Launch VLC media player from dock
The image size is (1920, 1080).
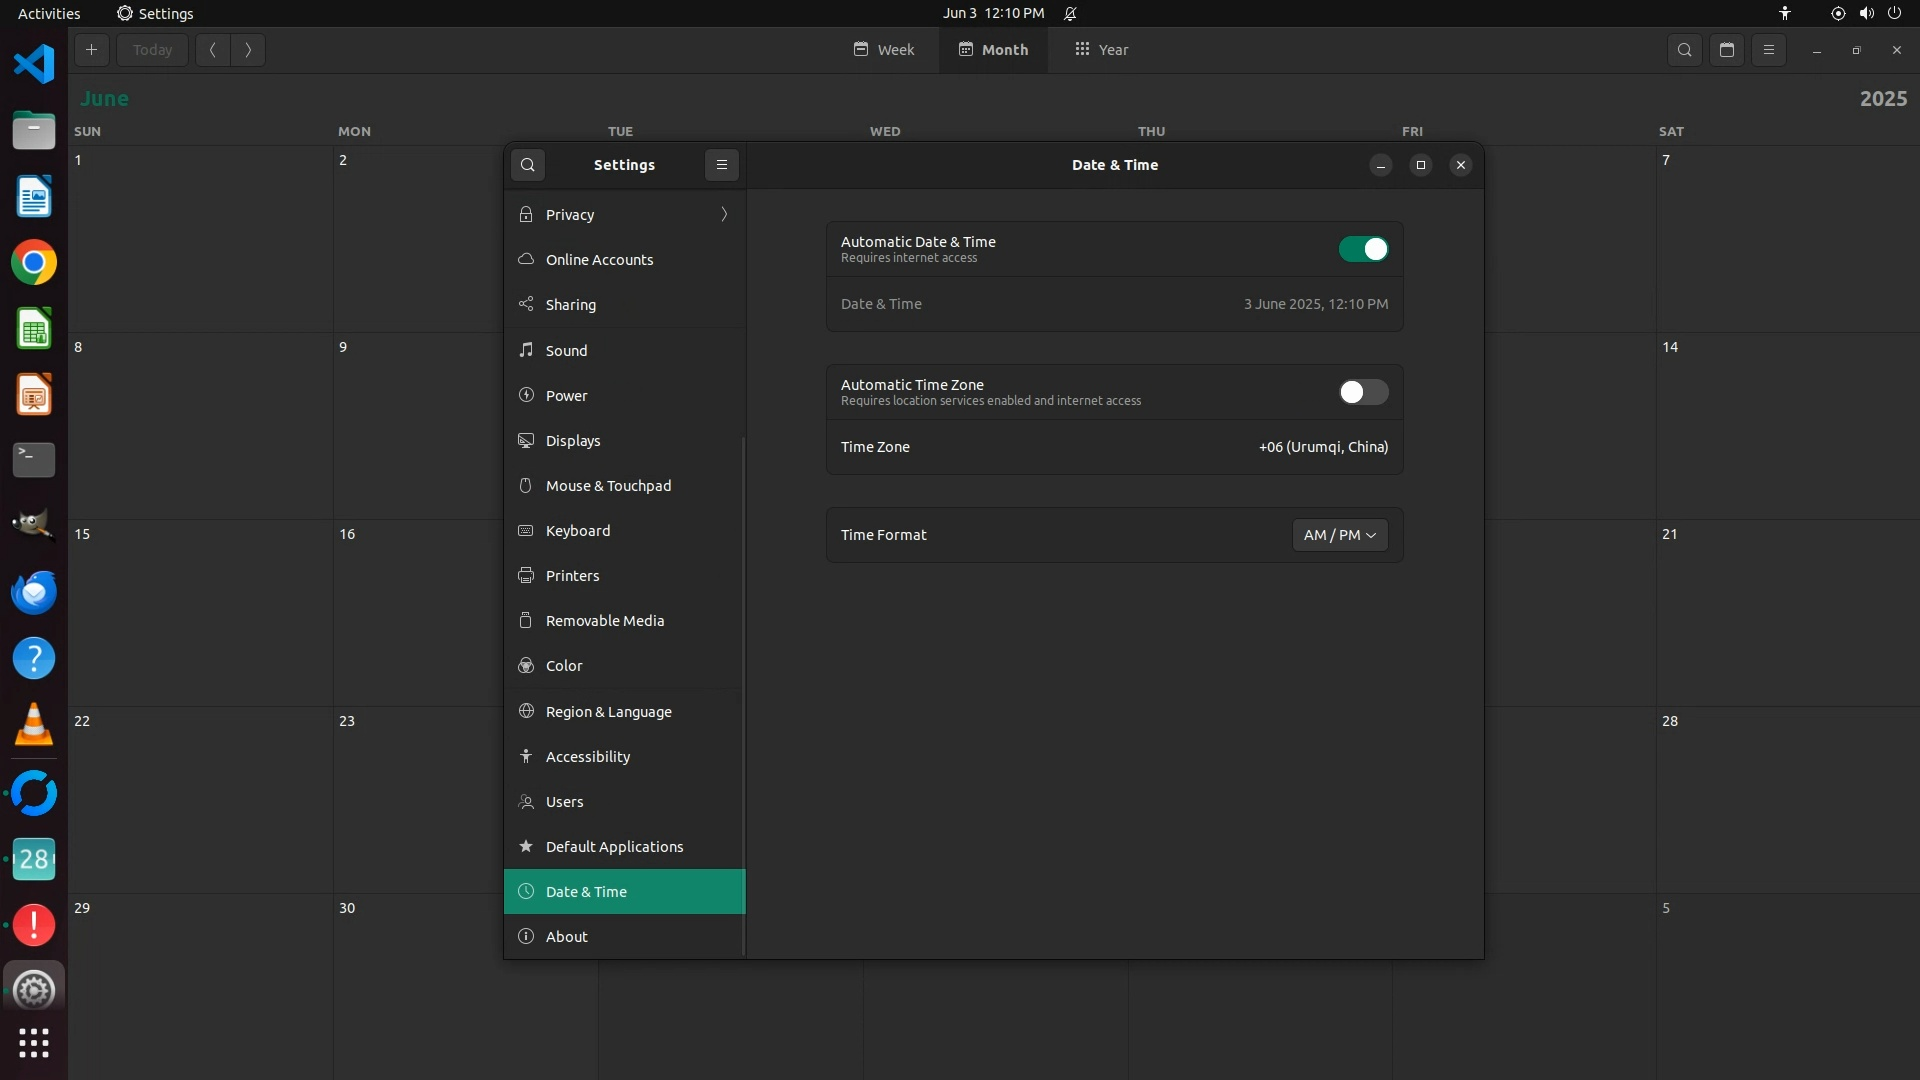pyautogui.click(x=34, y=725)
